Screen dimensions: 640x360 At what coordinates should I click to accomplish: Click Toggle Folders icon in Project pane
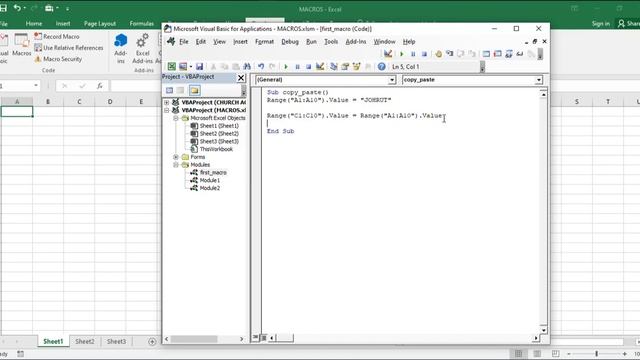point(195,91)
